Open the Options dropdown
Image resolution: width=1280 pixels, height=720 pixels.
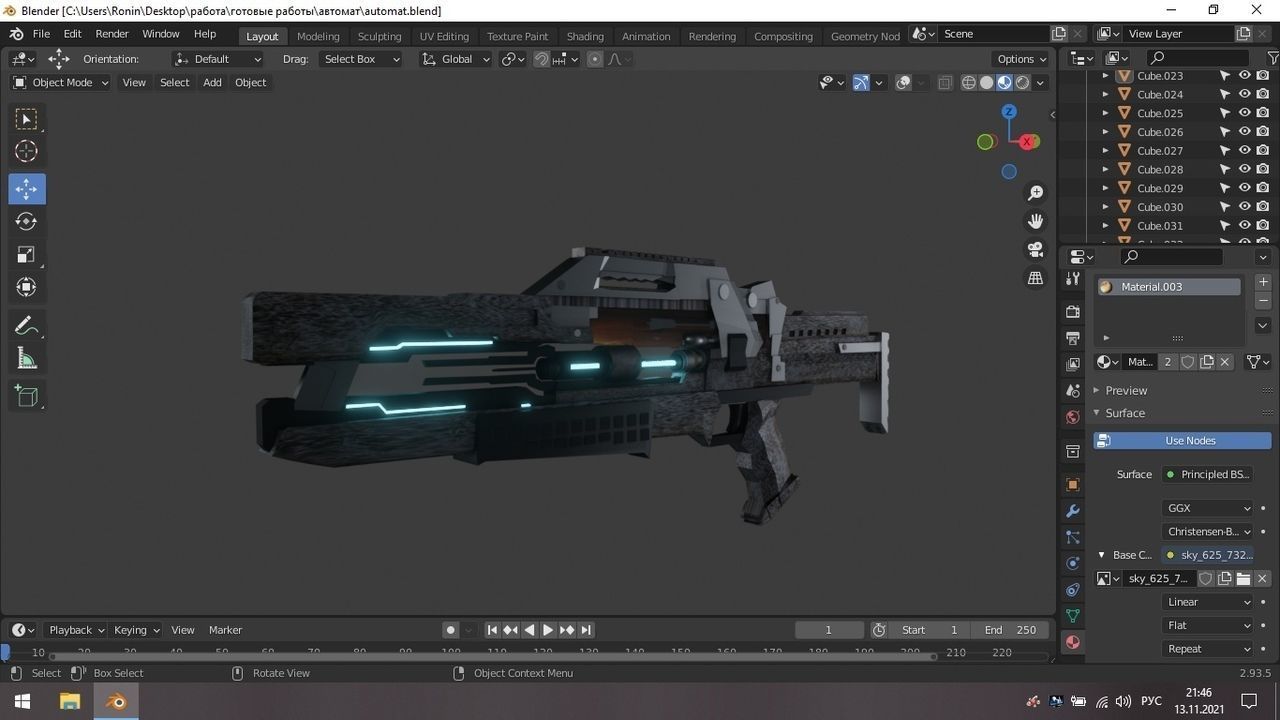click(x=1022, y=59)
